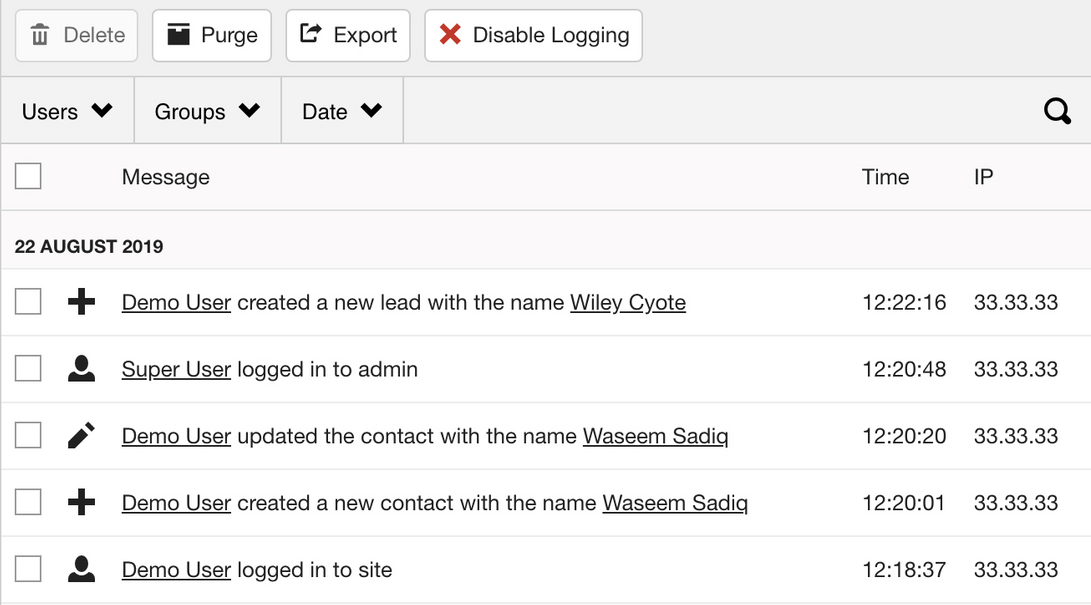Open the Wiley Cyote lead link
The width and height of the screenshot is (1091, 605).
(628, 302)
